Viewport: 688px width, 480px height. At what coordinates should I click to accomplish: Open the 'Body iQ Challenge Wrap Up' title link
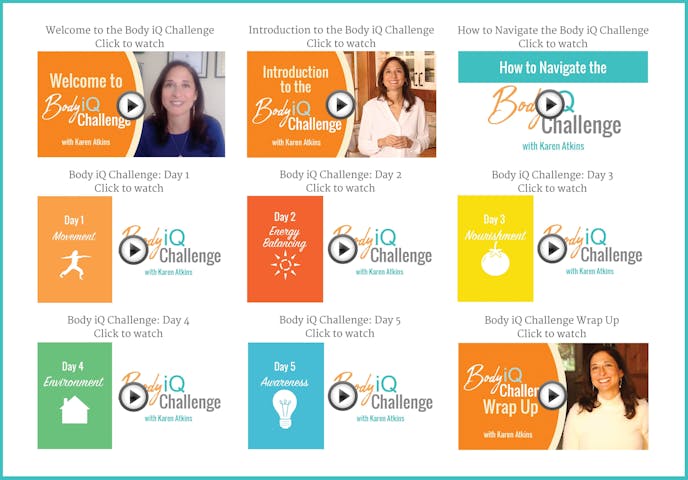[x=552, y=320]
